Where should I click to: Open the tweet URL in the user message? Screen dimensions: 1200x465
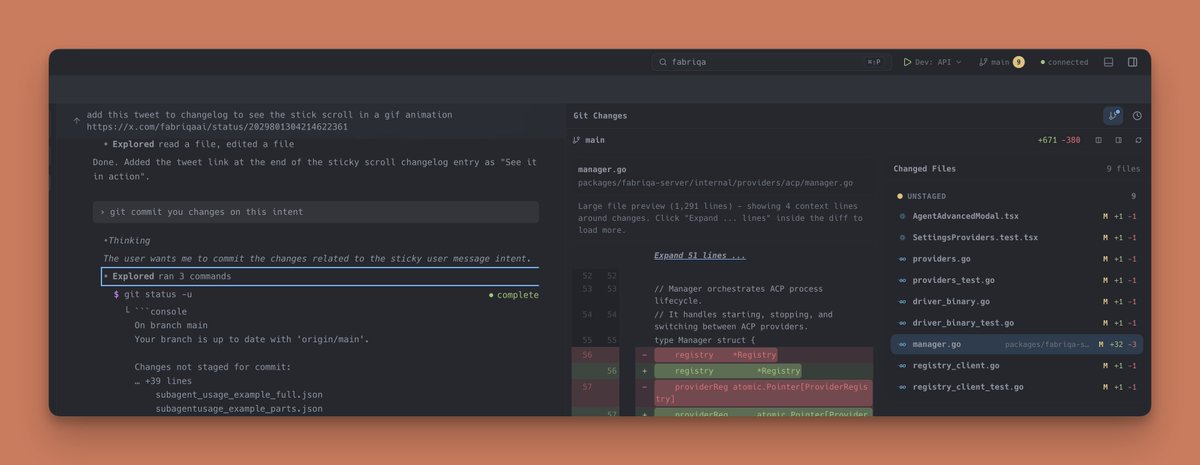coord(217,127)
